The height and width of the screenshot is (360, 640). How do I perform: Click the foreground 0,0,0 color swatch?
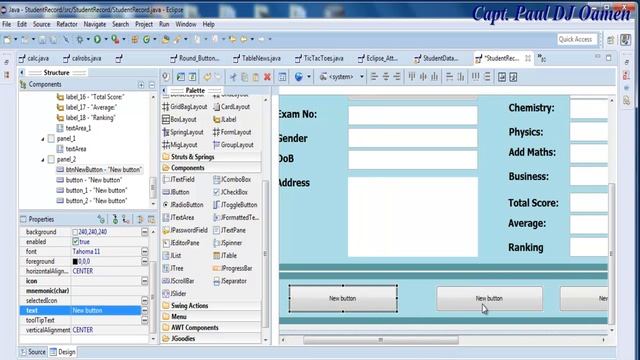(x=75, y=261)
